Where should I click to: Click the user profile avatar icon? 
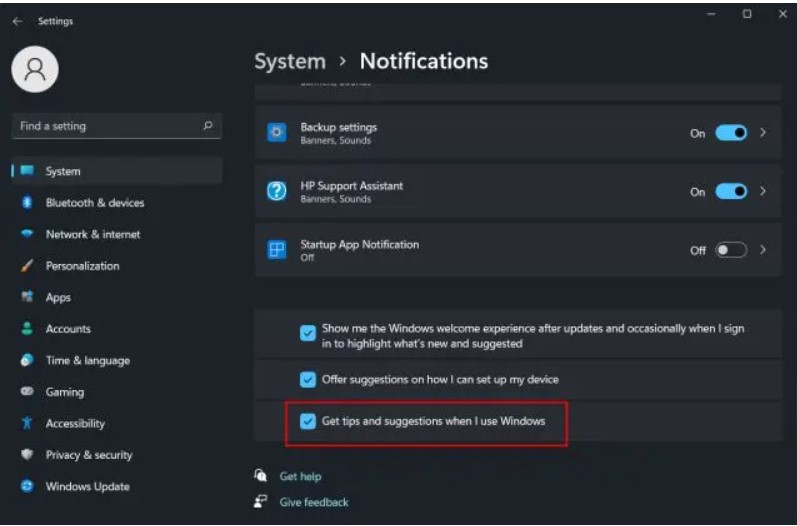(x=34, y=68)
